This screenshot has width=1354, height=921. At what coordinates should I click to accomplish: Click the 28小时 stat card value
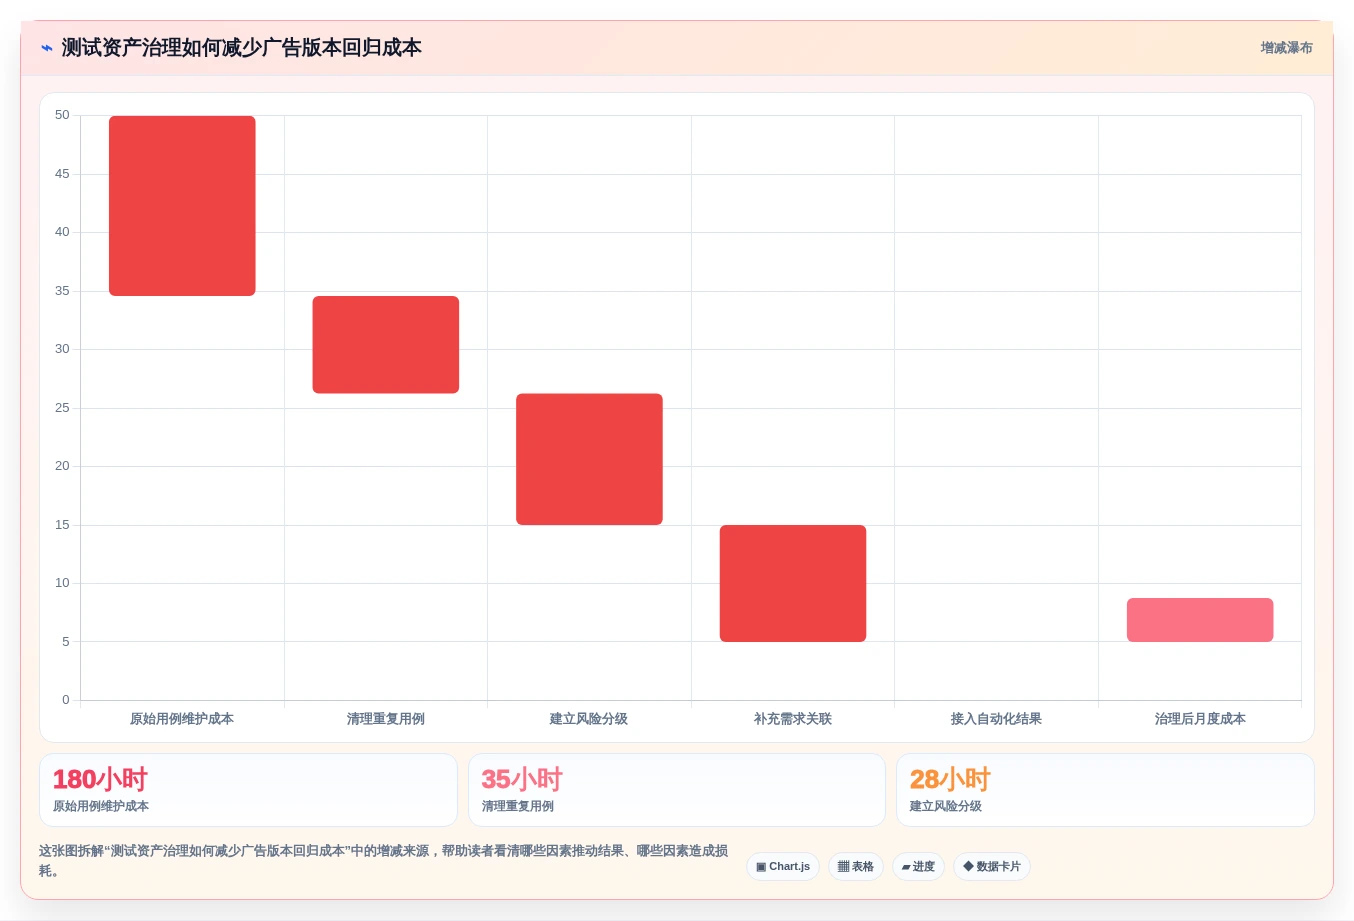pyautogui.click(x=950, y=779)
